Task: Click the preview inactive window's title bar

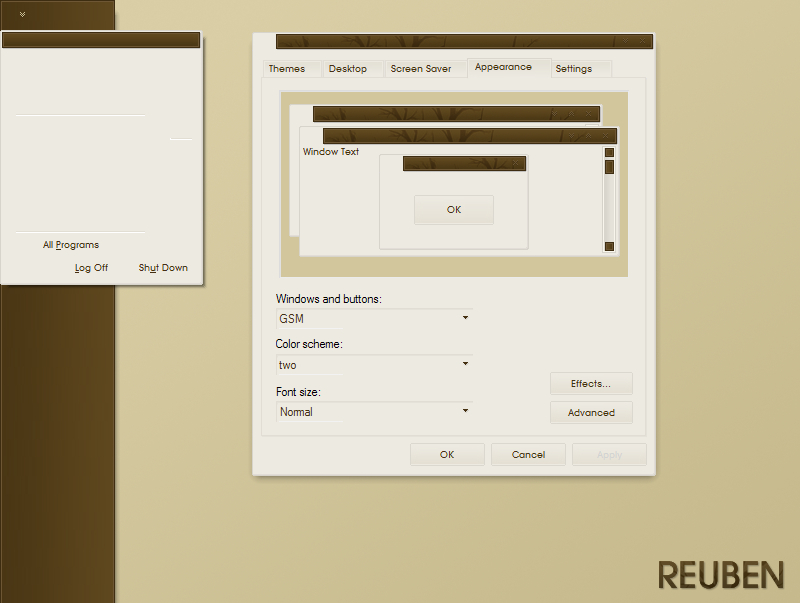Action: tap(457, 114)
